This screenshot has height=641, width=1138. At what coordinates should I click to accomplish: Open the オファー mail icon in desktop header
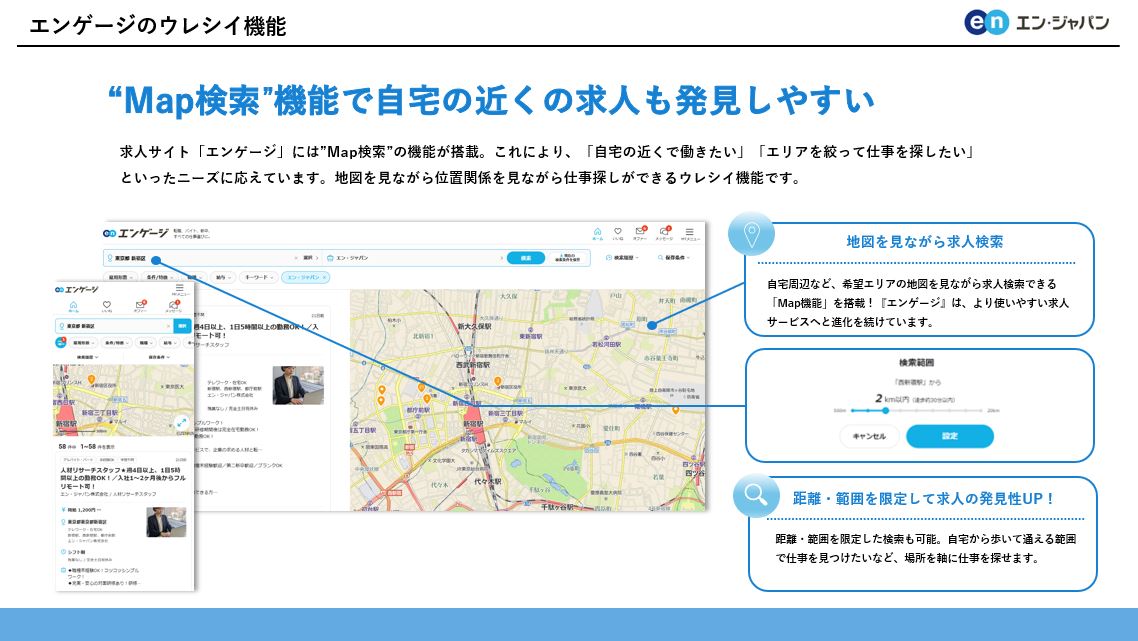pos(640,232)
